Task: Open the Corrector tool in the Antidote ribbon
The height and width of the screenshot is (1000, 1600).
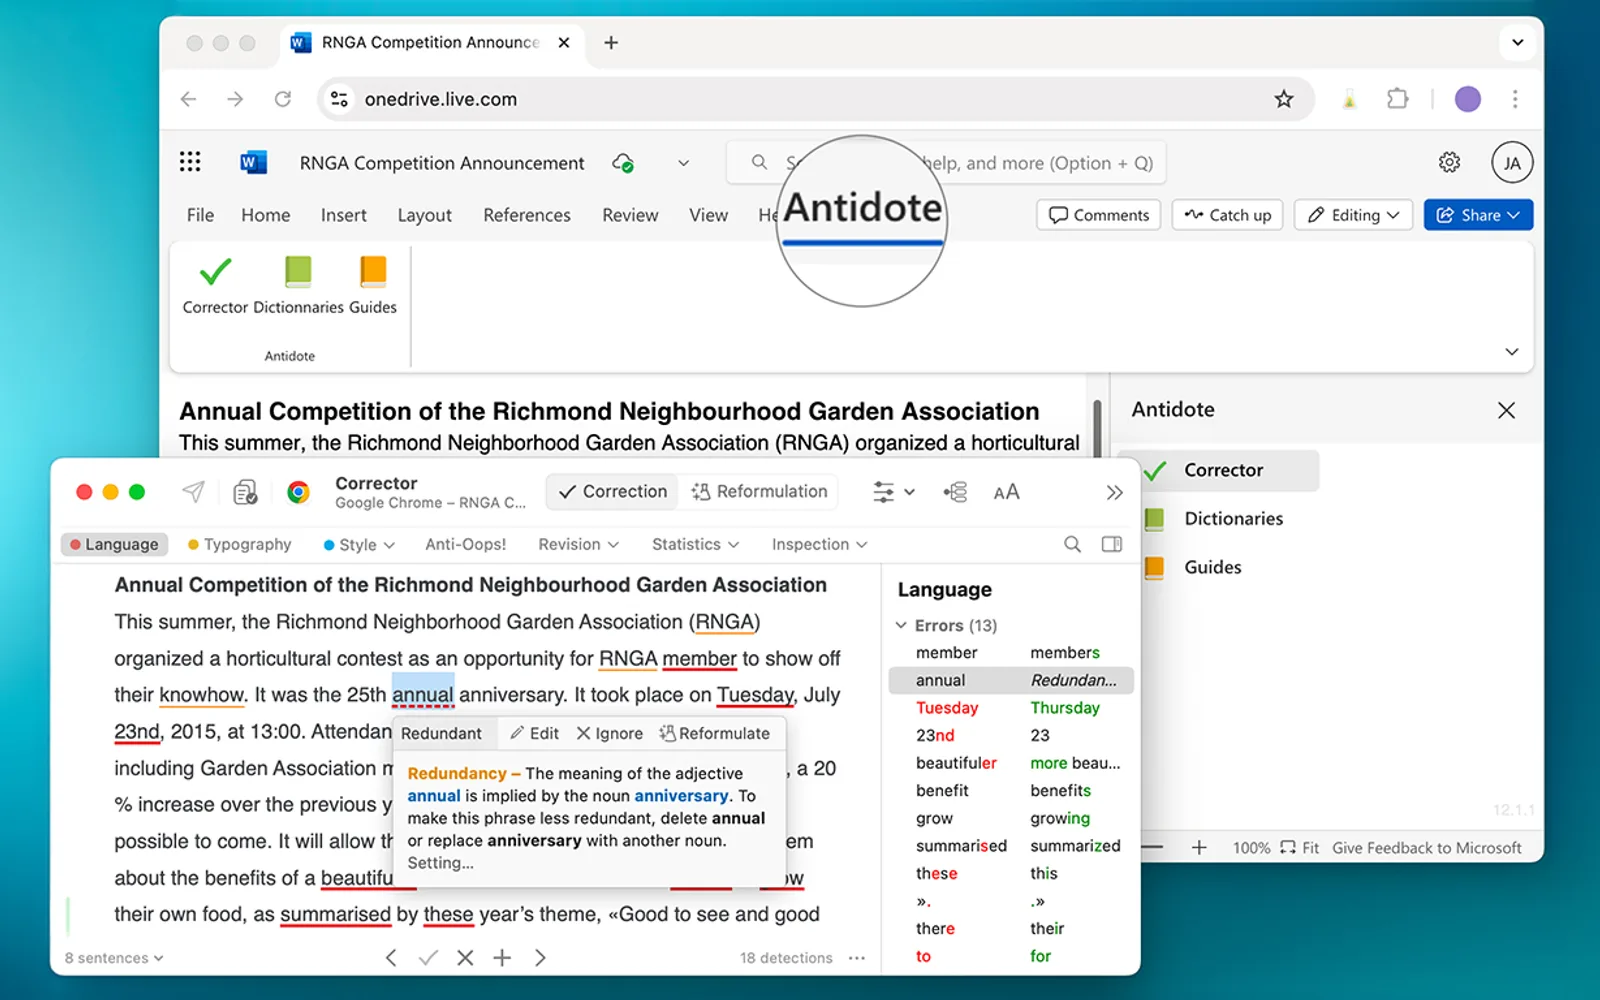Action: (x=215, y=286)
